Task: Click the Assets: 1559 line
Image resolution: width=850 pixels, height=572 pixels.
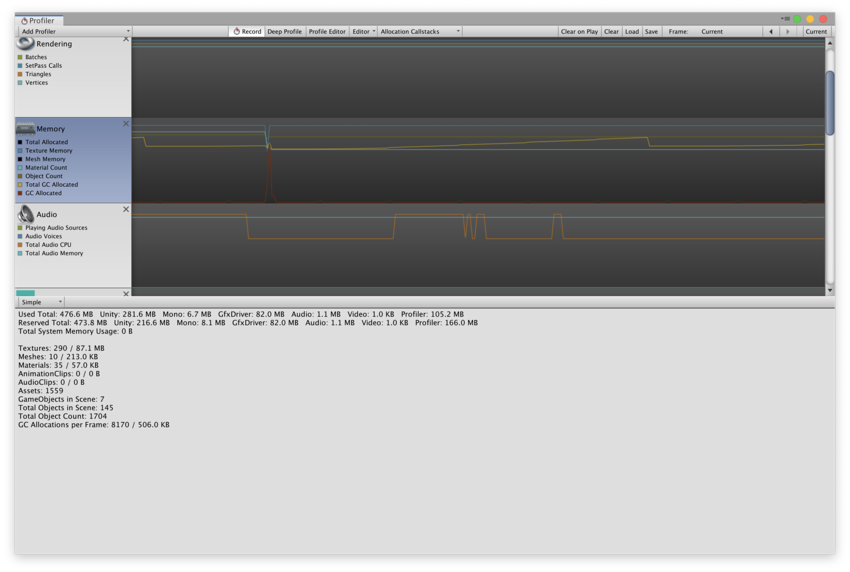Action: click(x=41, y=390)
